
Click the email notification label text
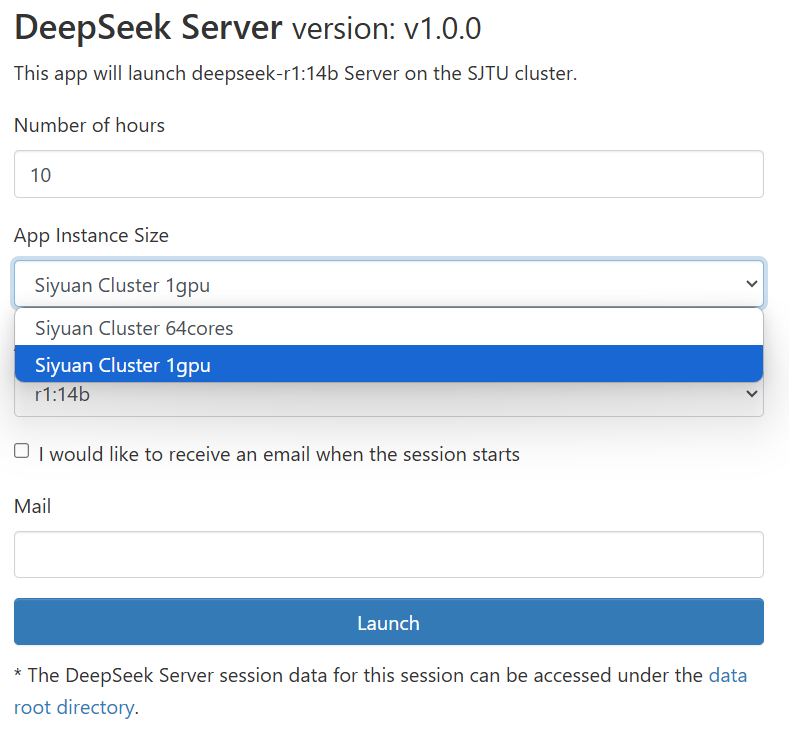(x=279, y=454)
